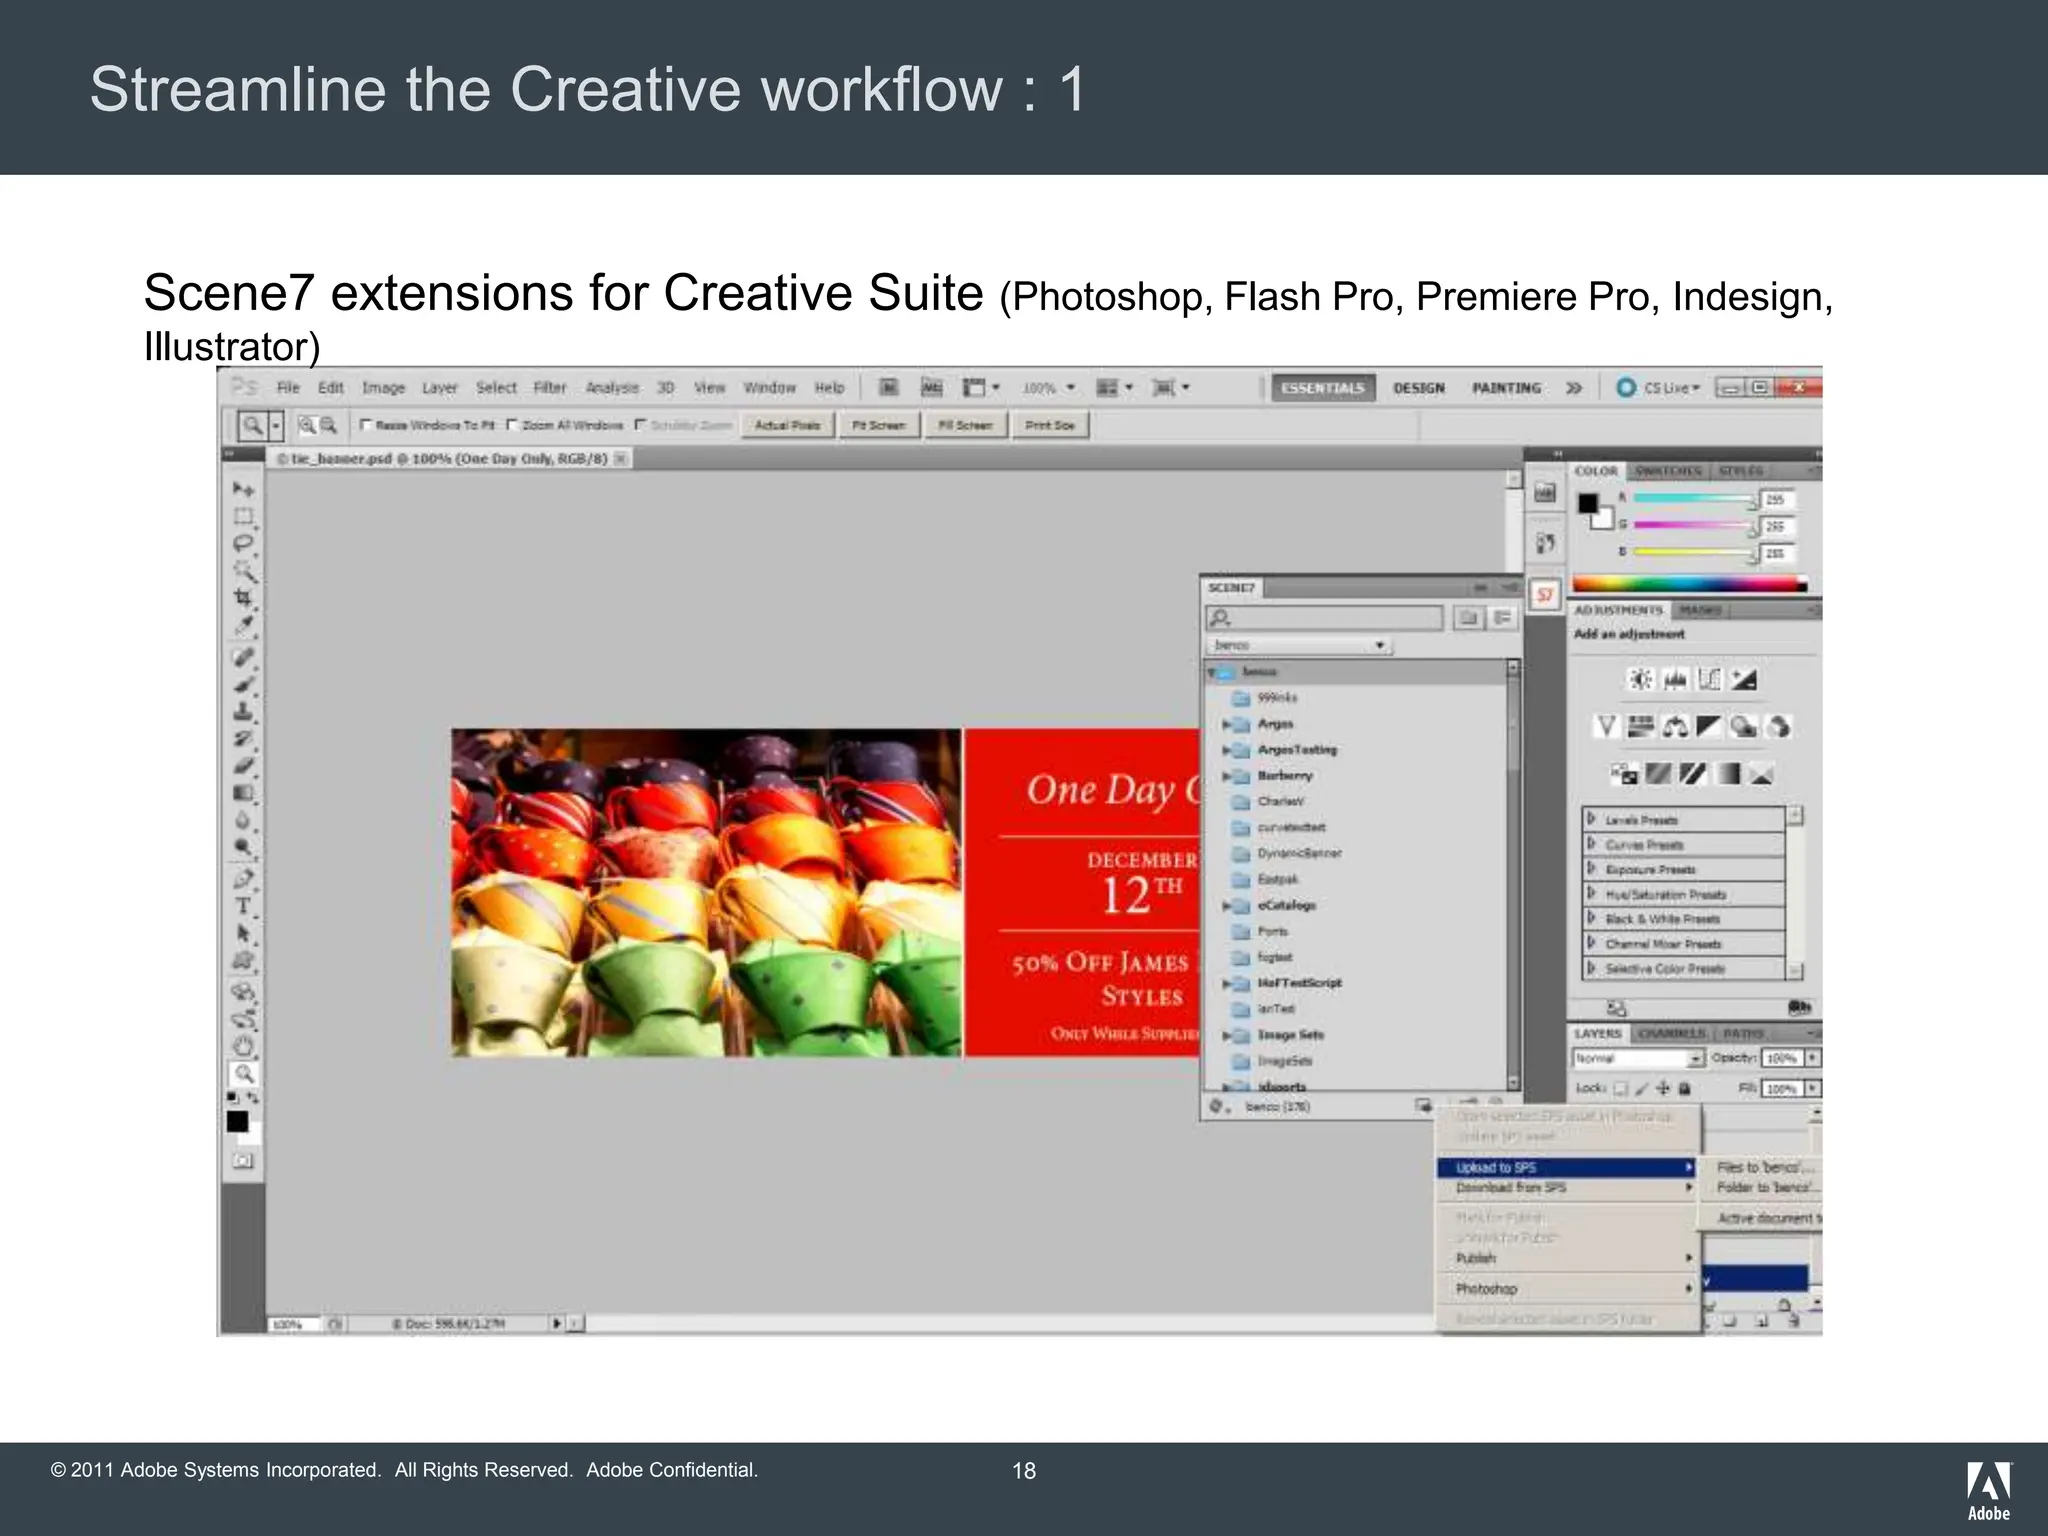The width and height of the screenshot is (2048, 1536).
Task: Click the Curves adjustment icon
Action: coord(1709,680)
